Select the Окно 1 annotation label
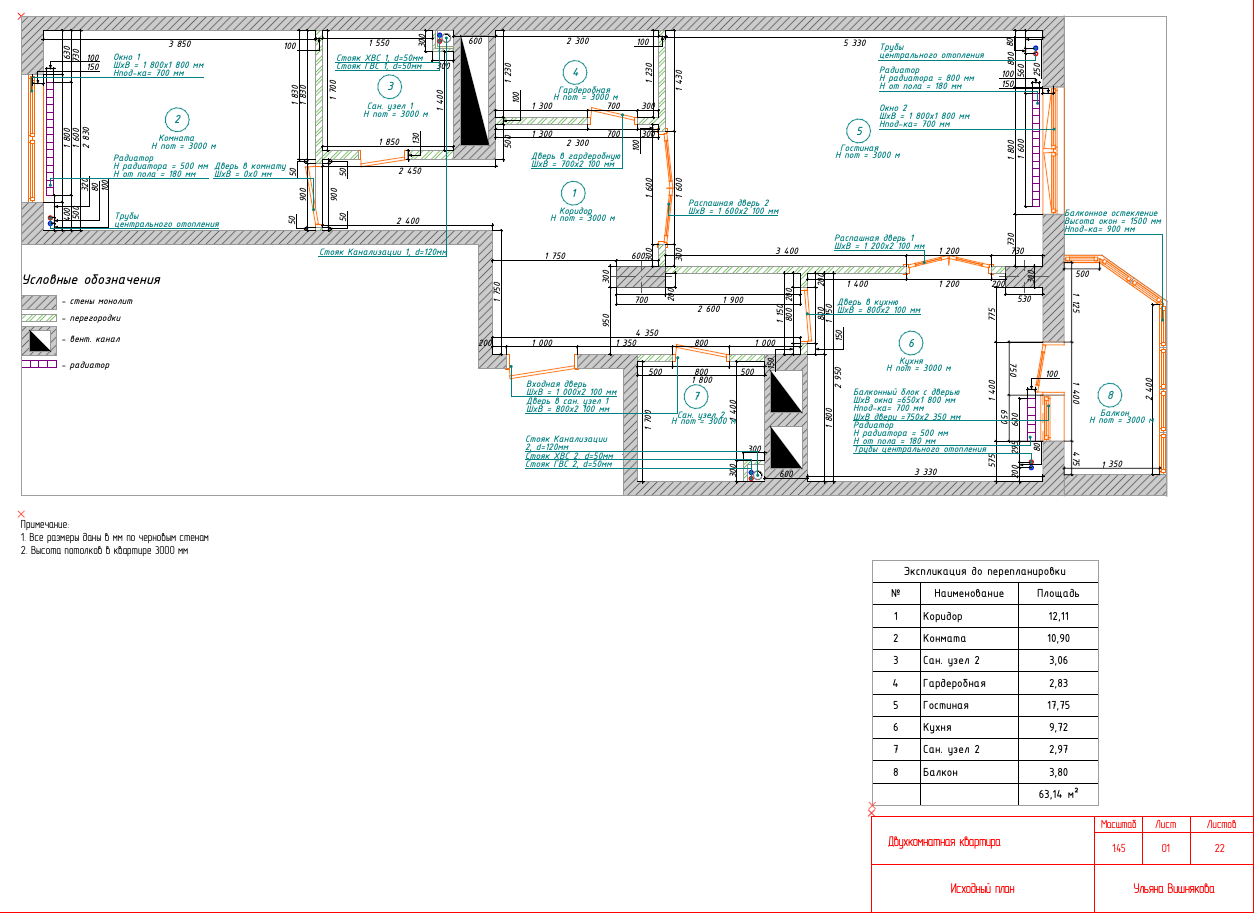This screenshot has height=913, width=1254. (x=127, y=57)
